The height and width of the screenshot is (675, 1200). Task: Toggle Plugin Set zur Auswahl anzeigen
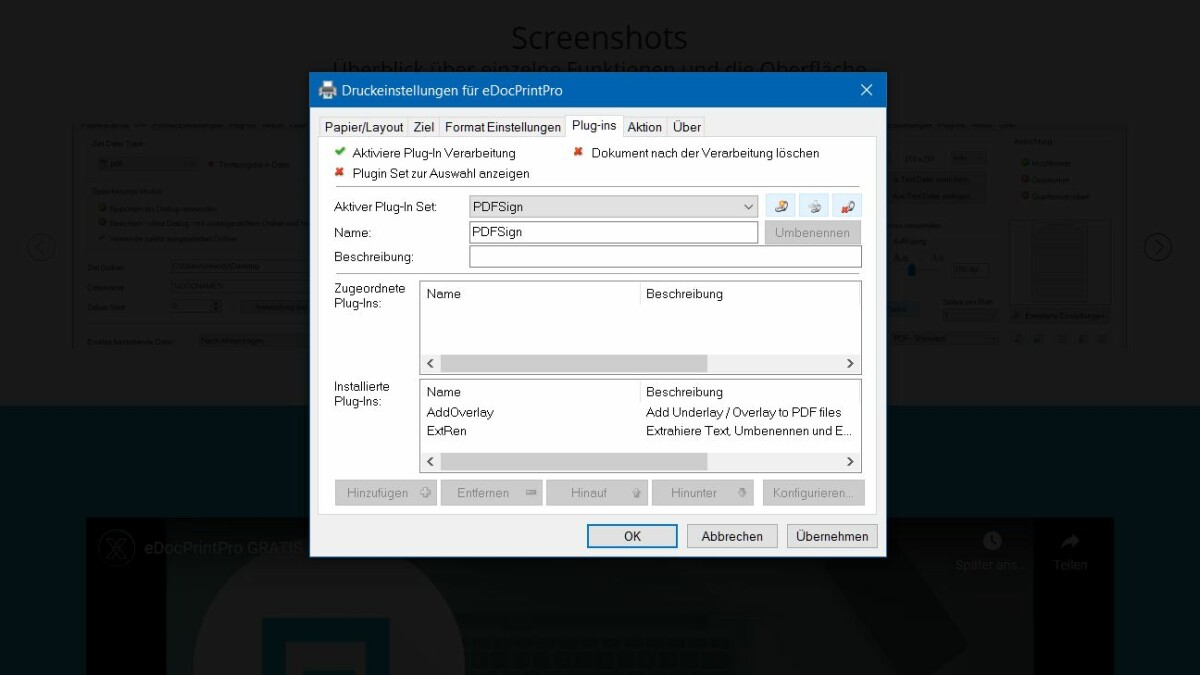click(x=340, y=172)
